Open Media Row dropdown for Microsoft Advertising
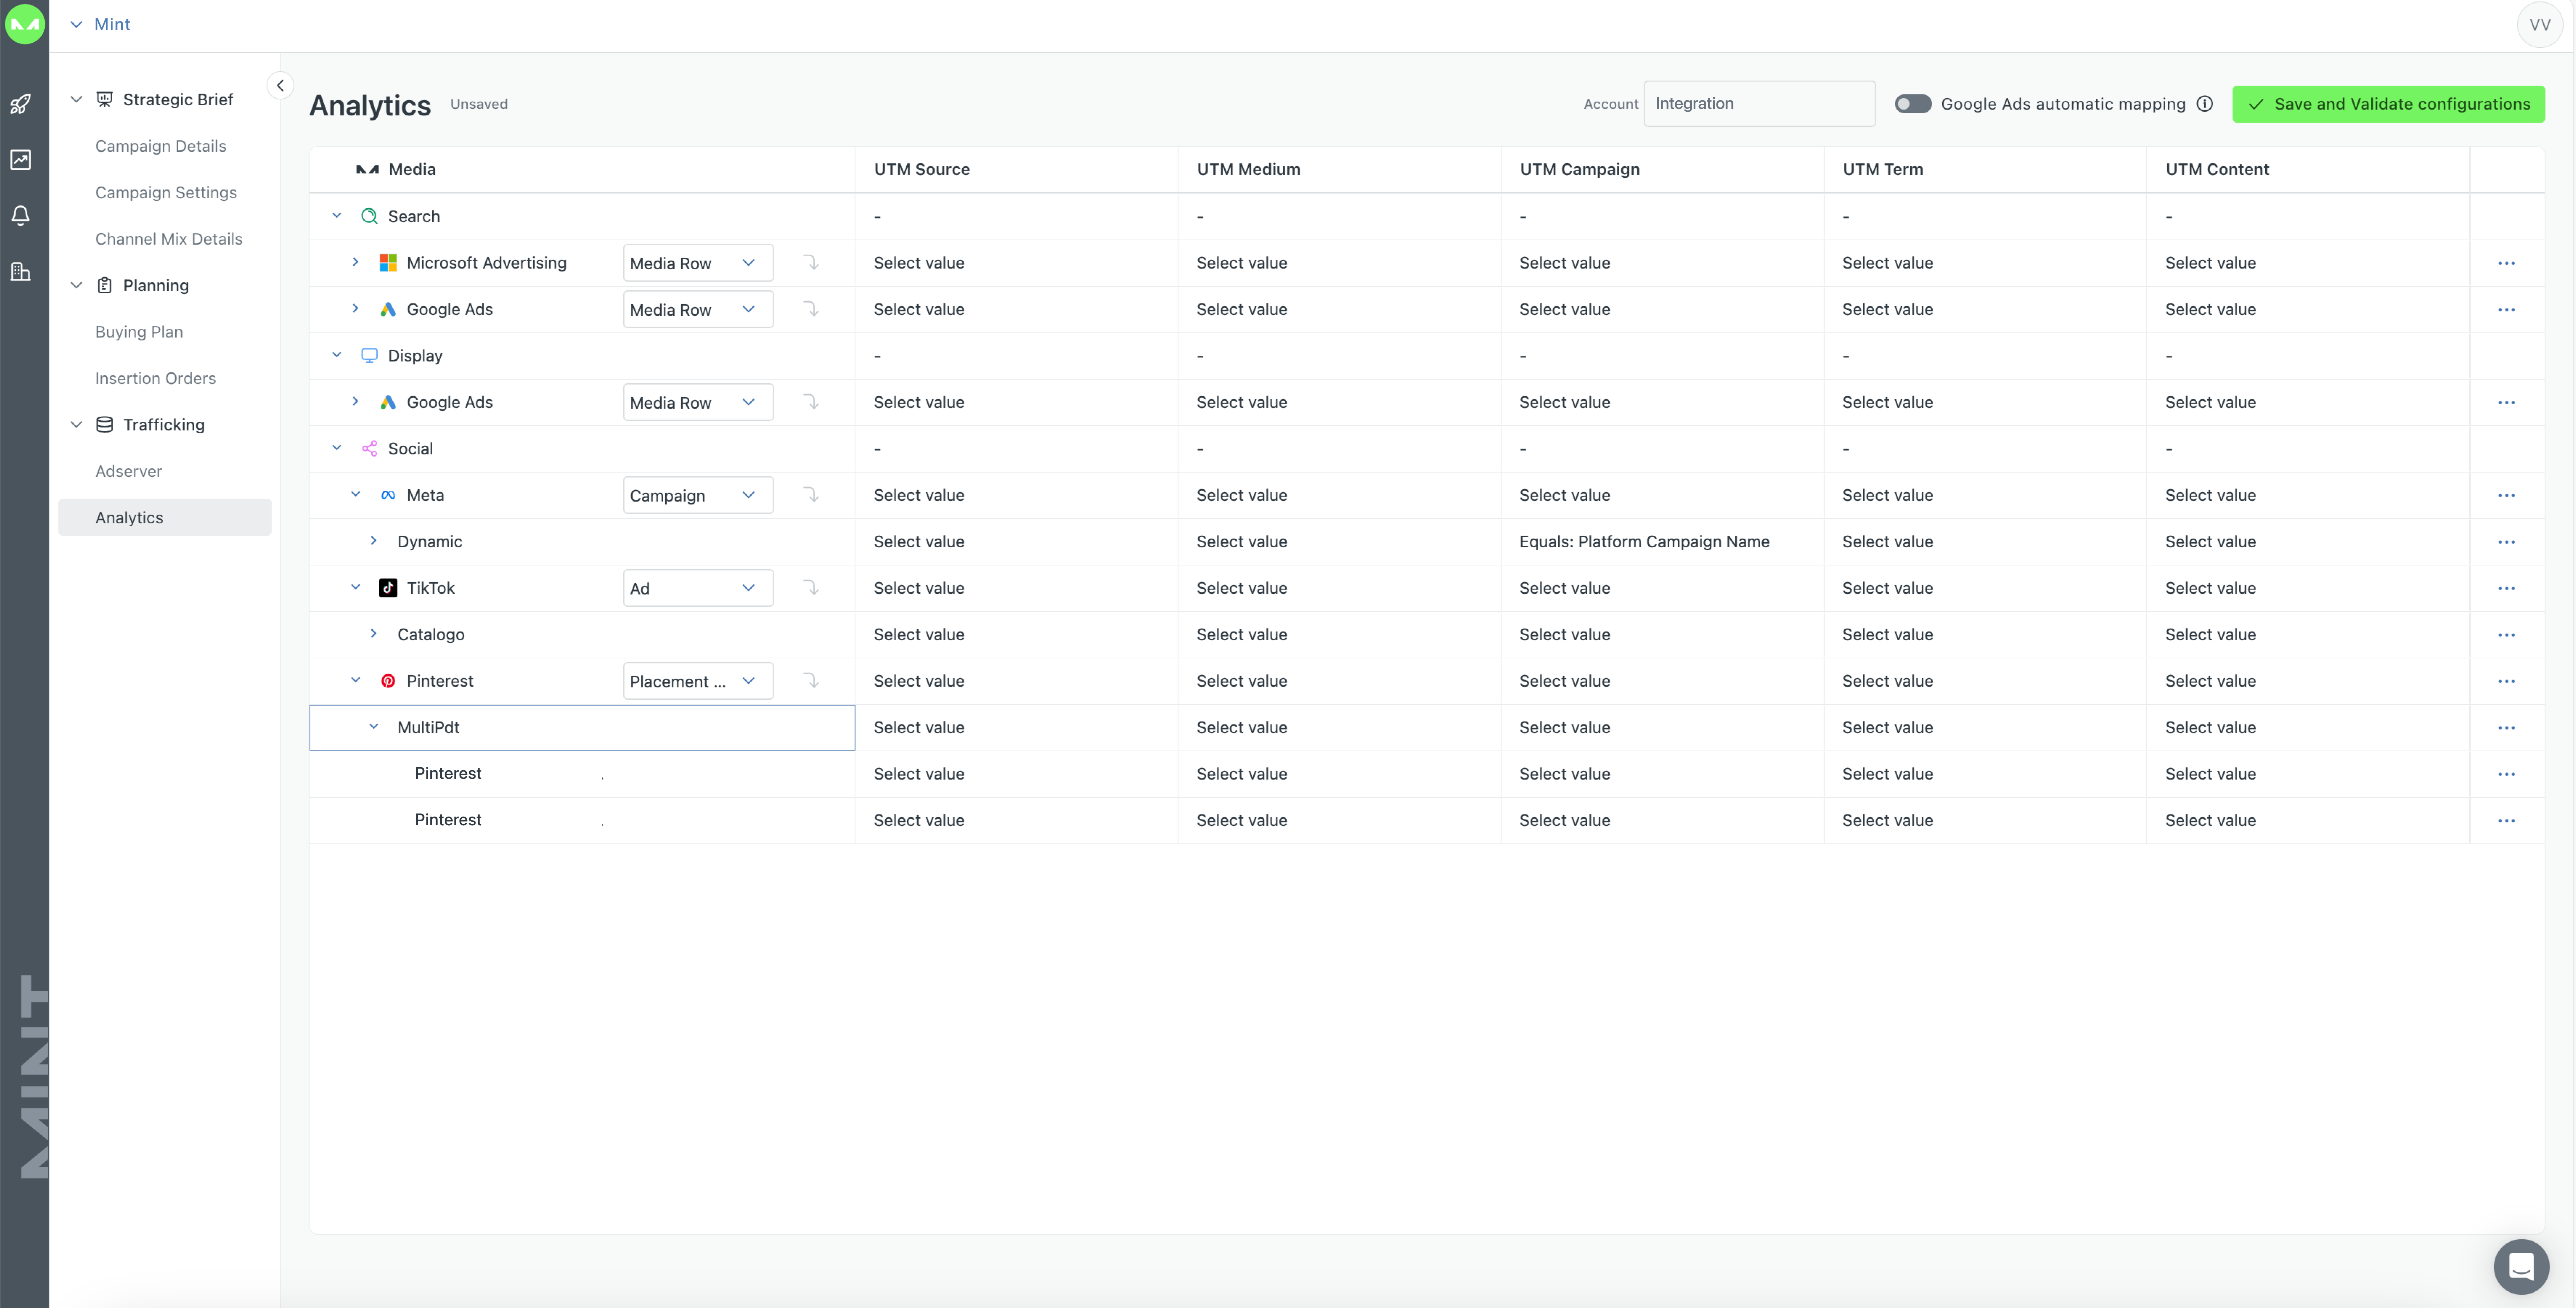2576x1308 pixels. point(697,263)
